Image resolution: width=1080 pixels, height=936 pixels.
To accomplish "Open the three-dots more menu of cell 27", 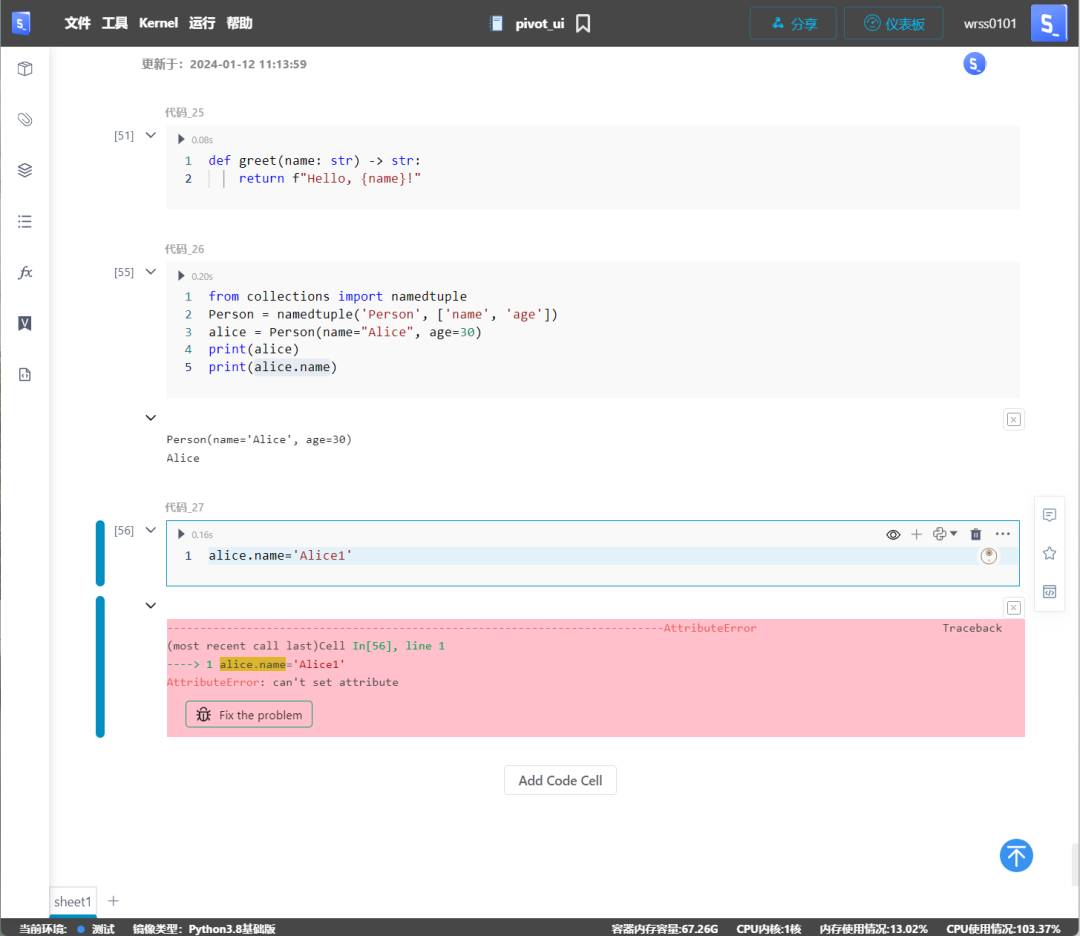I will 1002,534.
